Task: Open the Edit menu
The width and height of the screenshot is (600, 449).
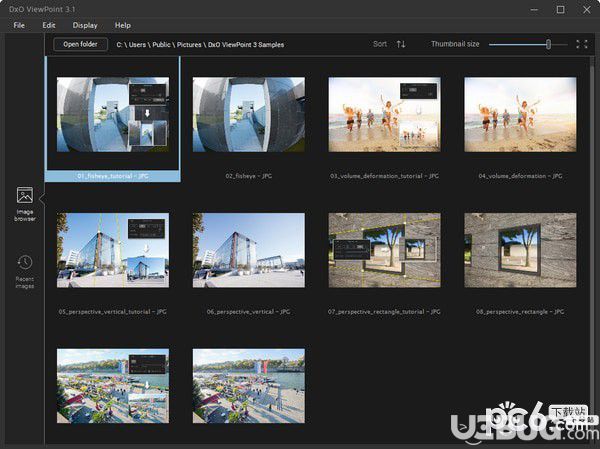Action: (49, 25)
